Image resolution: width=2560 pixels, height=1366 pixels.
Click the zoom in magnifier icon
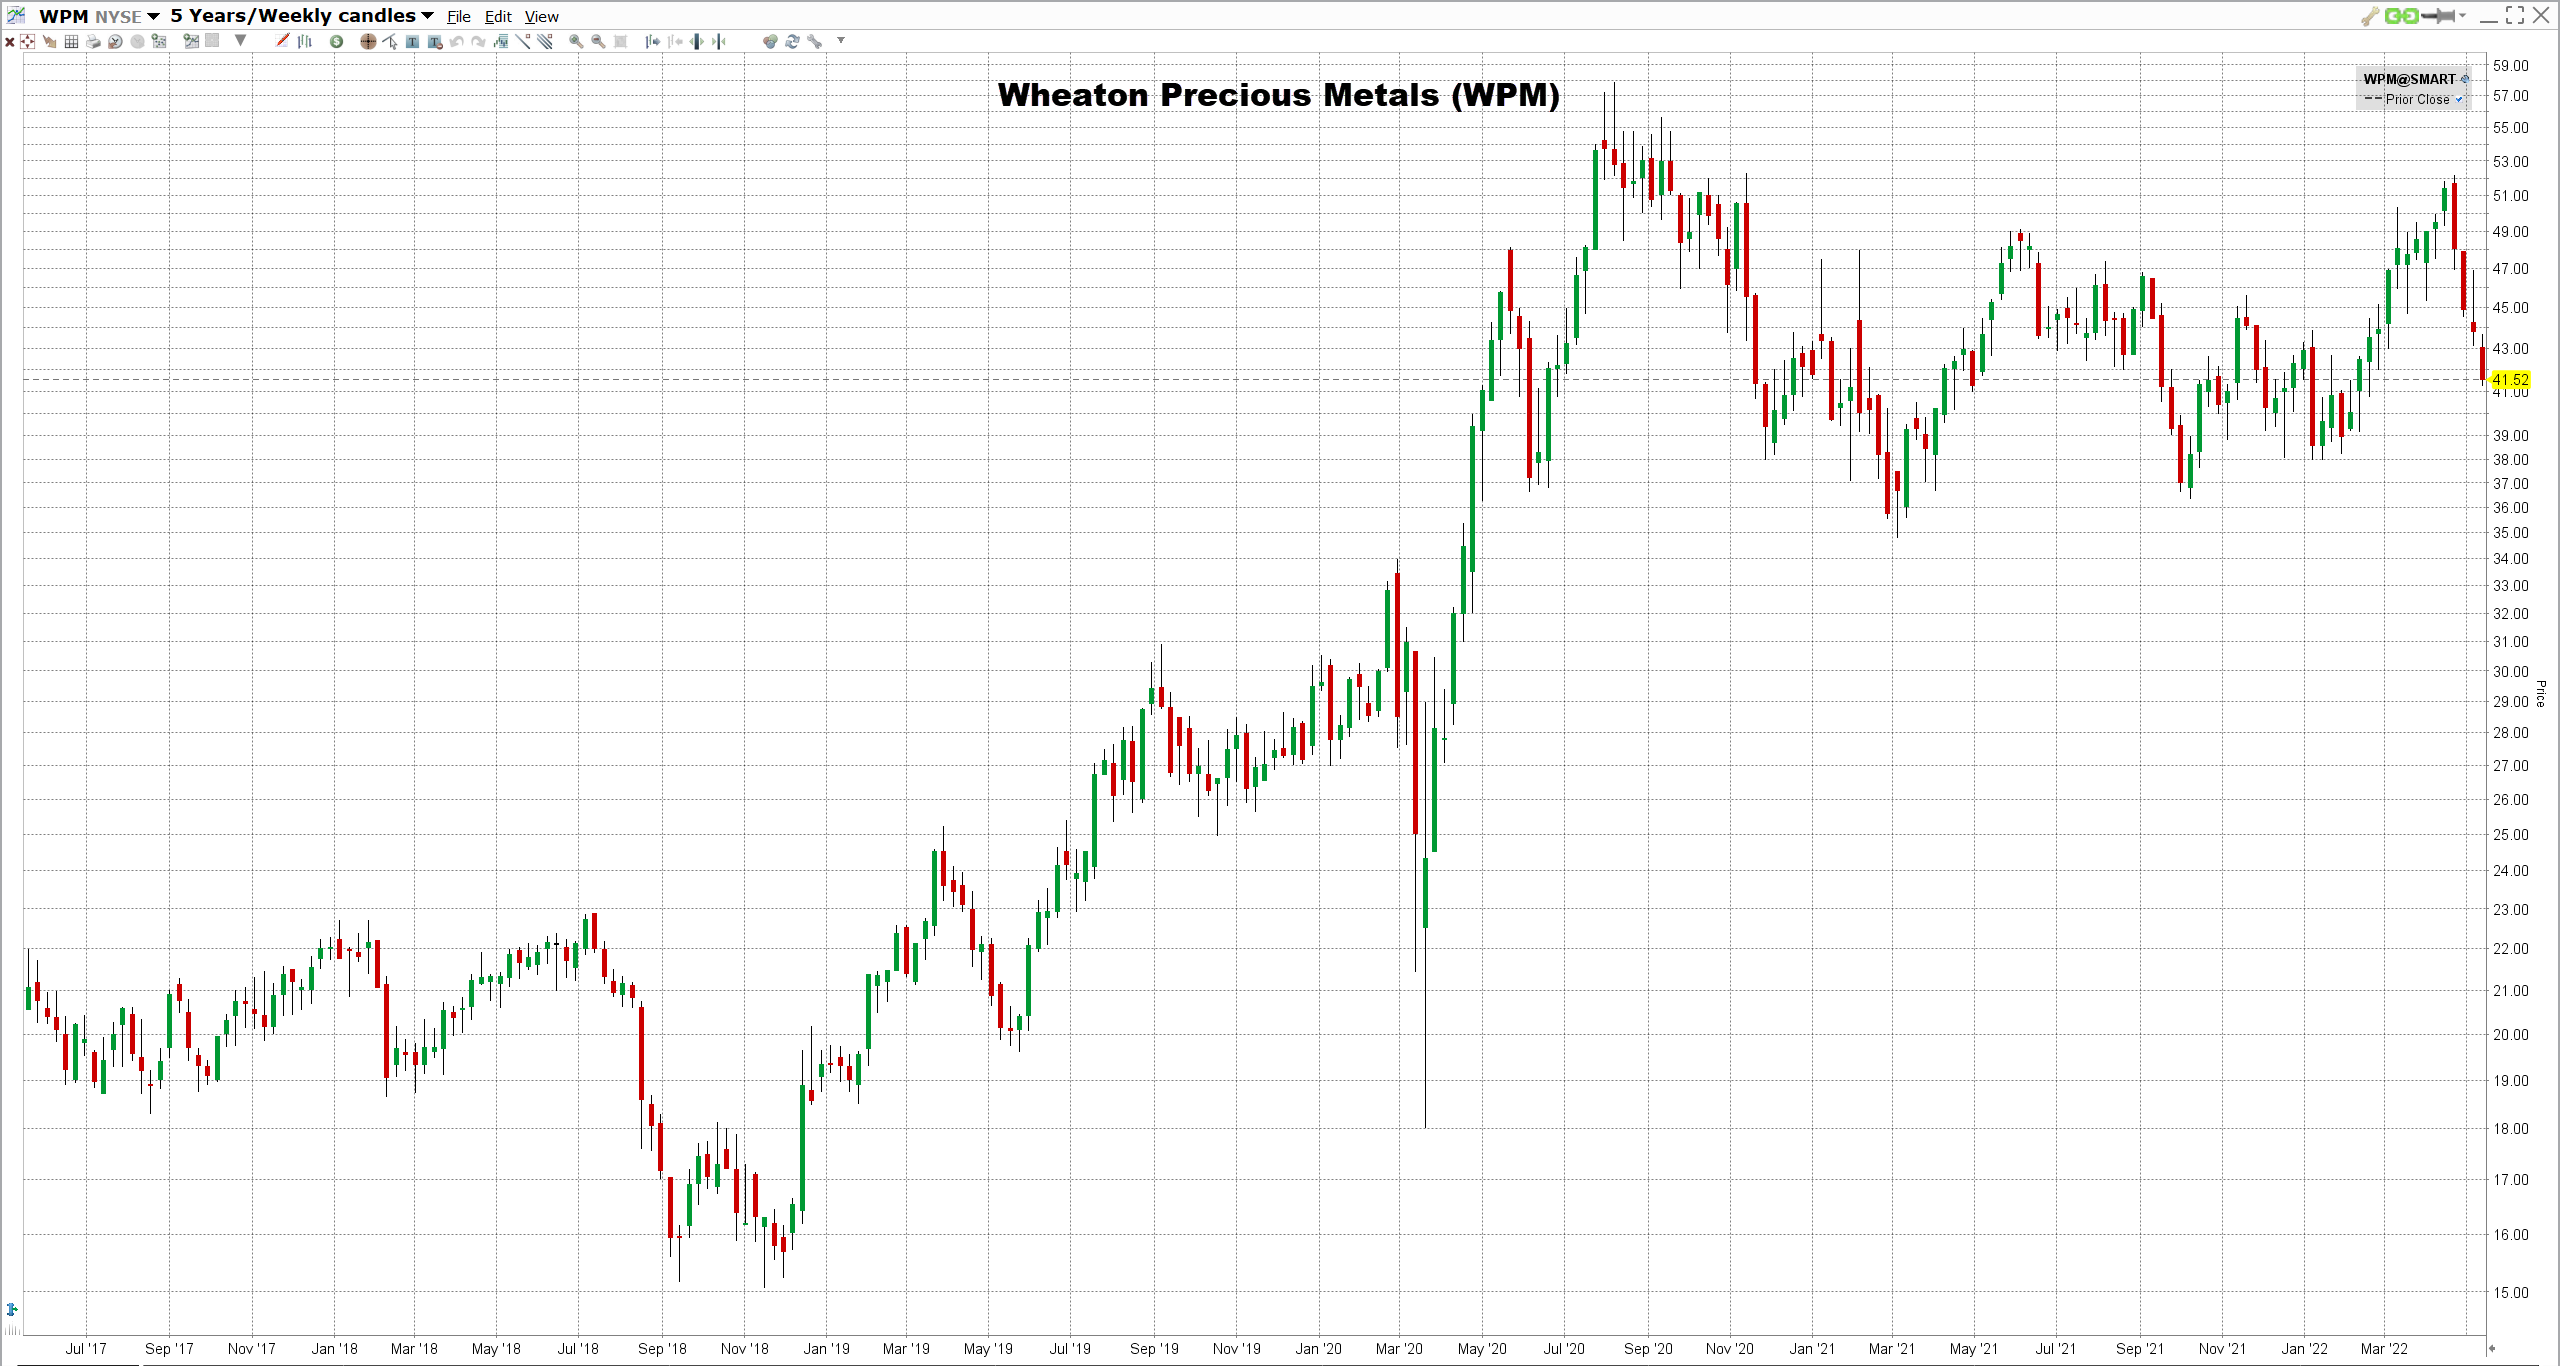click(576, 41)
